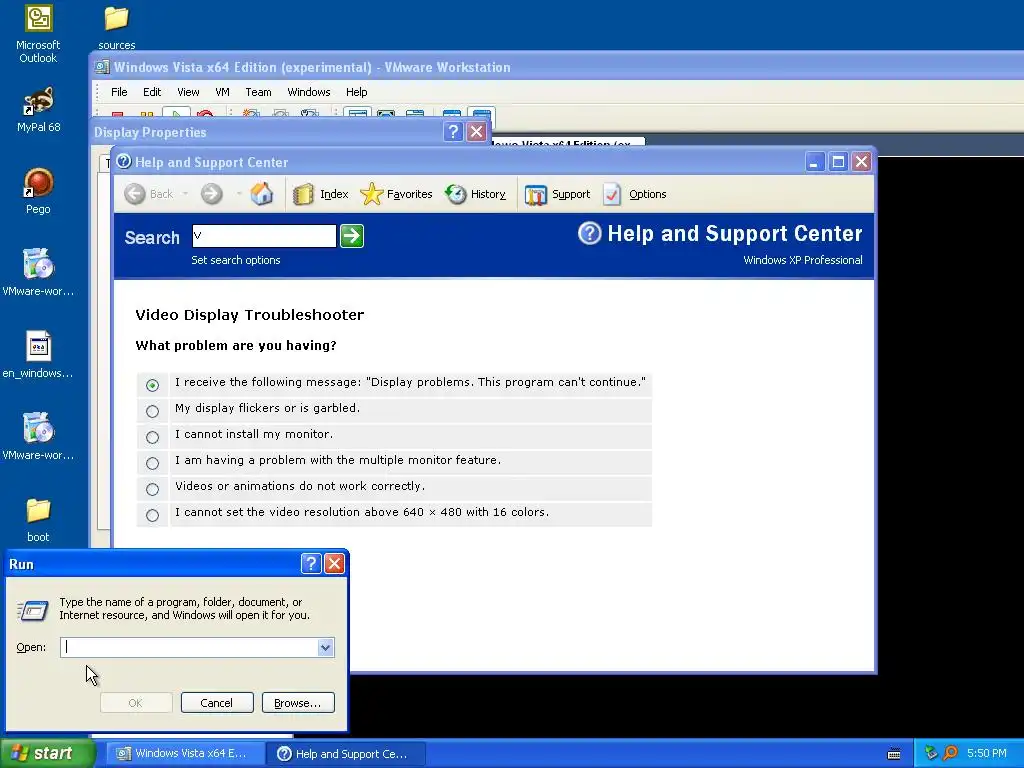Open the VM menu in VMware Workstation
The image size is (1024, 768).
[x=222, y=92]
